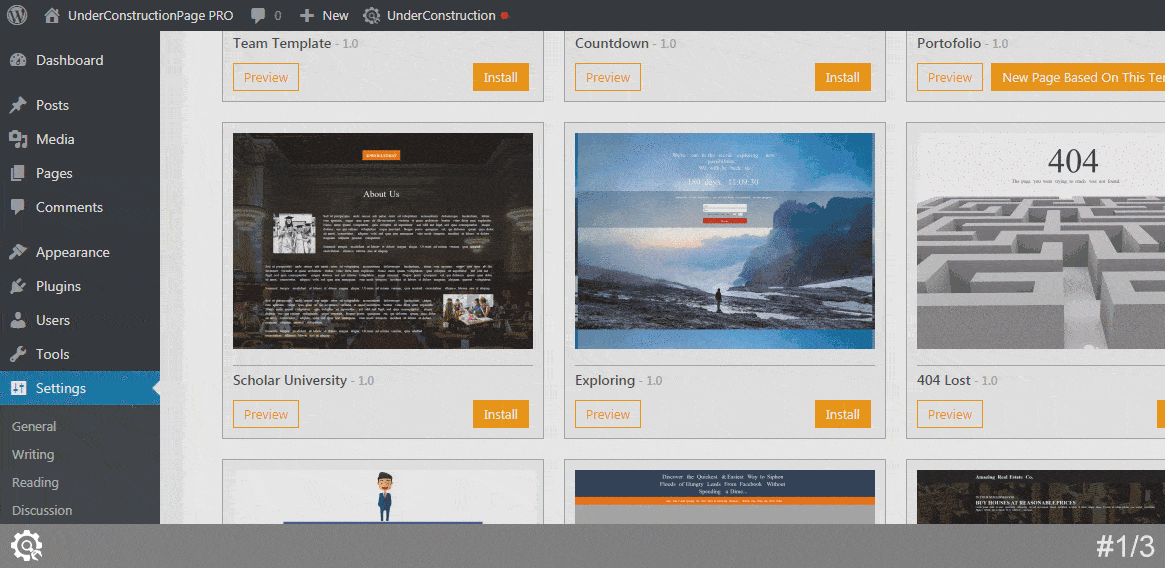Install the Countdown template
The height and width of the screenshot is (568, 1165).
coord(842,77)
